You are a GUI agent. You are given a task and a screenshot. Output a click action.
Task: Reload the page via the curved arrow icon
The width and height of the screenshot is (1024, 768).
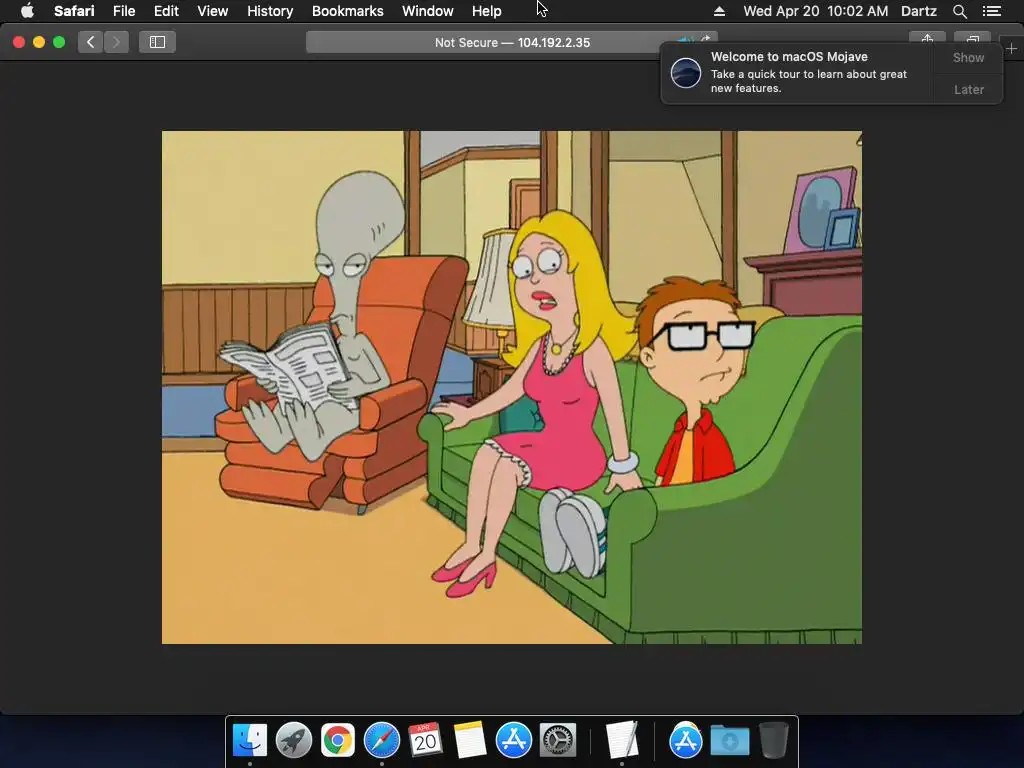(705, 39)
